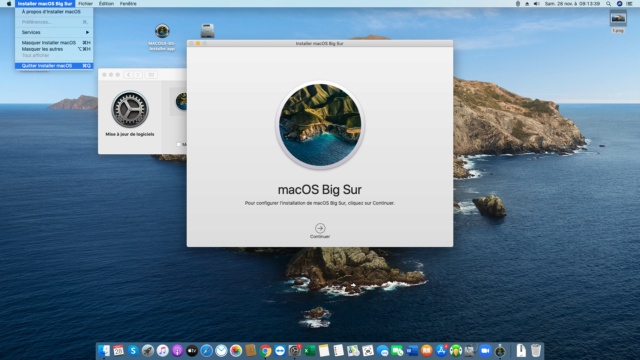Open Books from the Dock

pos(427,351)
